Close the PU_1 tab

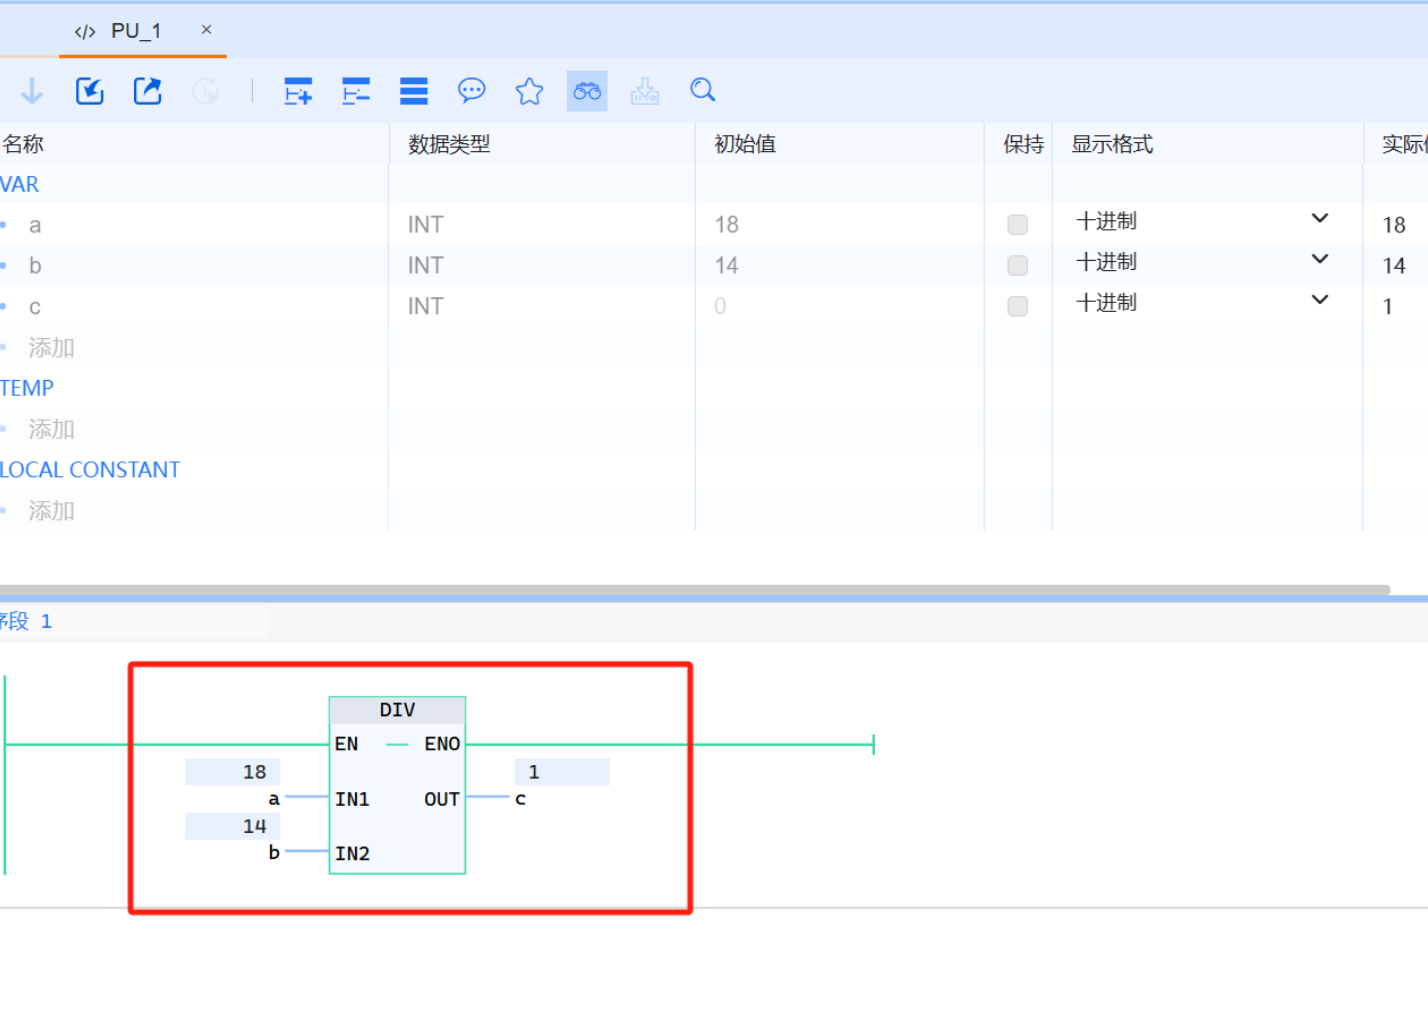click(x=206, y=30)
